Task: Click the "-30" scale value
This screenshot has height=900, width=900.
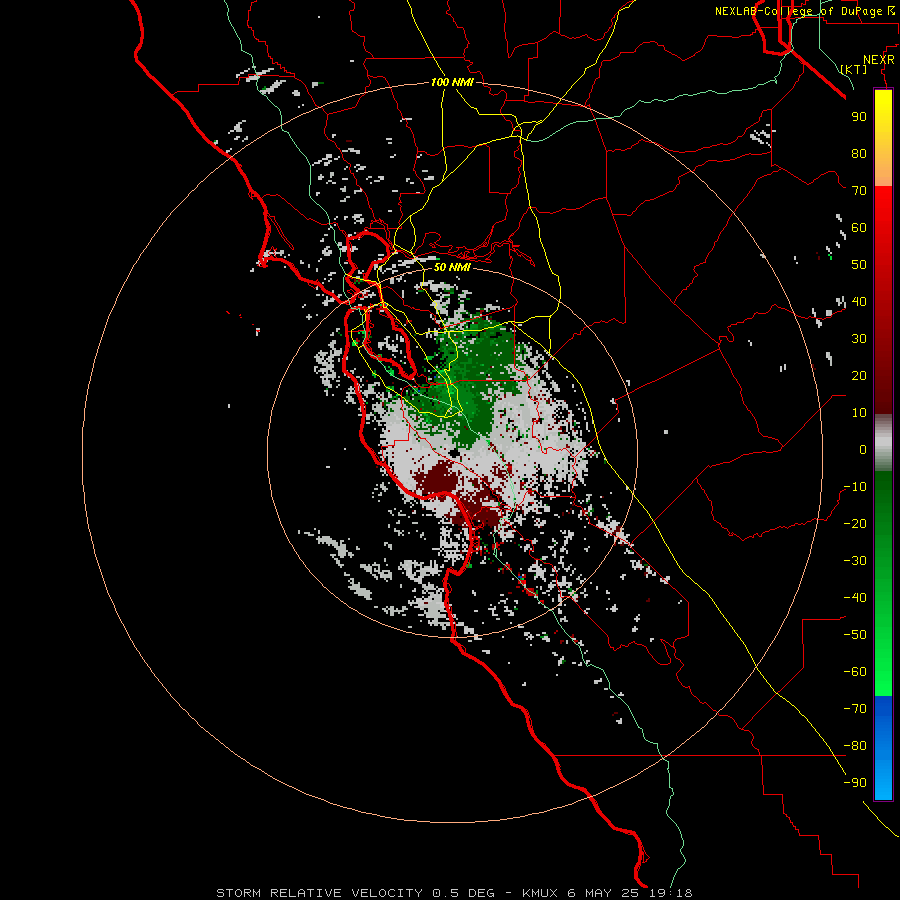Action: (x=855, y=561)
